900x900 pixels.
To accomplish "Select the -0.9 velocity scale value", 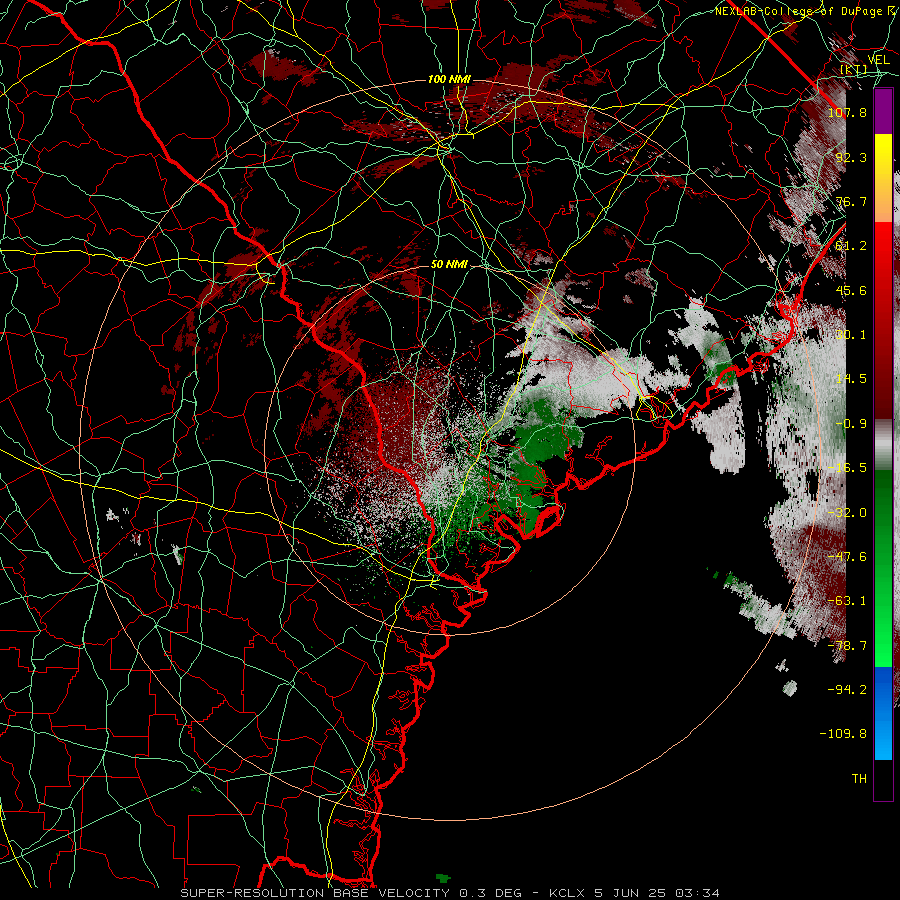I will (851, 424).
